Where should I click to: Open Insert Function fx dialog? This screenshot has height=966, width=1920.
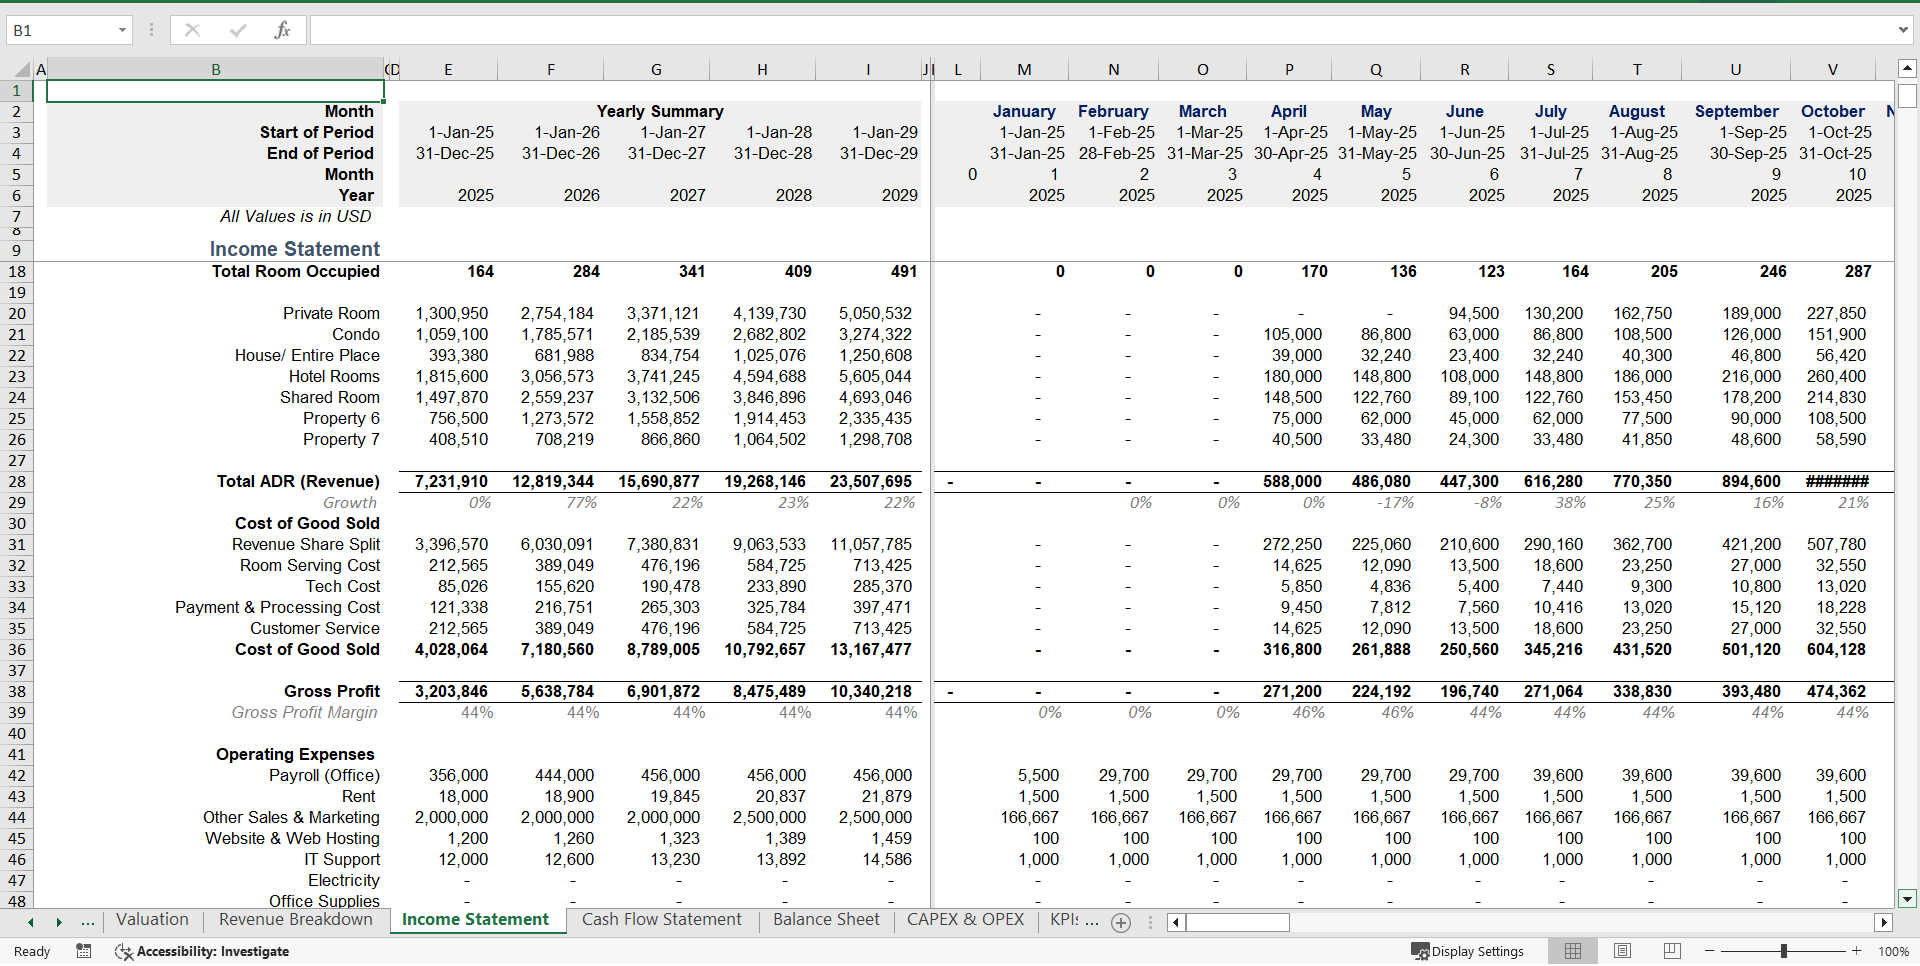[x=283, y=30]
